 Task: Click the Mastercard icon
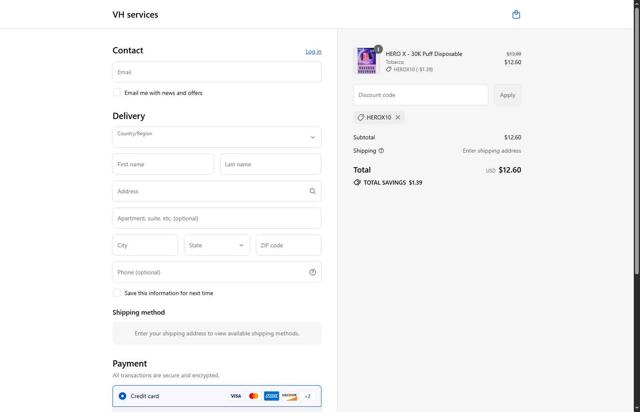point(253,396)
